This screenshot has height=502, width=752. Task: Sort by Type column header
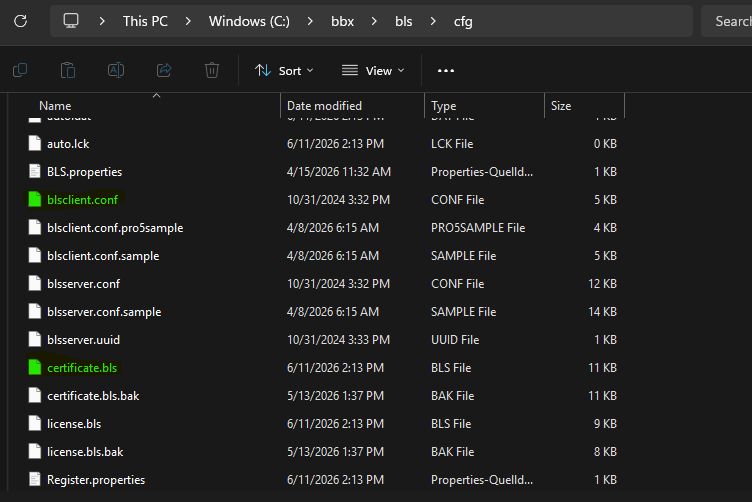click(x=444, y=105)
